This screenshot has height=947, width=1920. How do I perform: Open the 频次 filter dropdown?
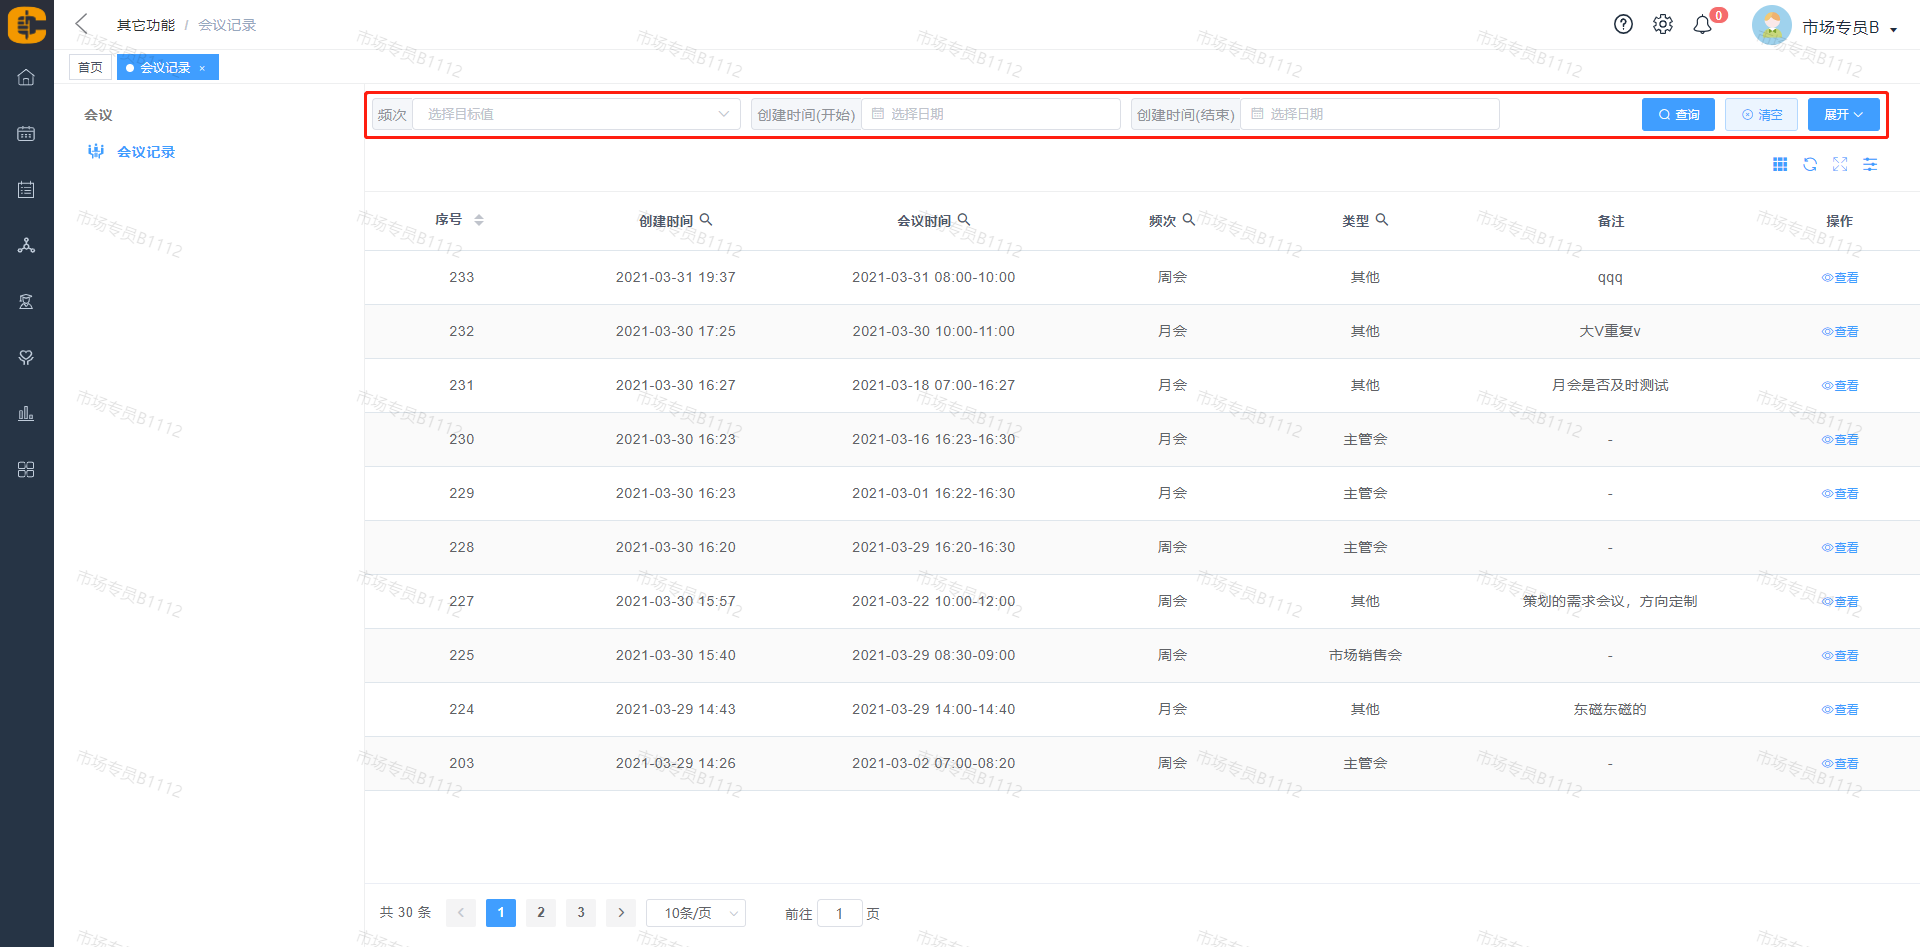coord(576,114)
